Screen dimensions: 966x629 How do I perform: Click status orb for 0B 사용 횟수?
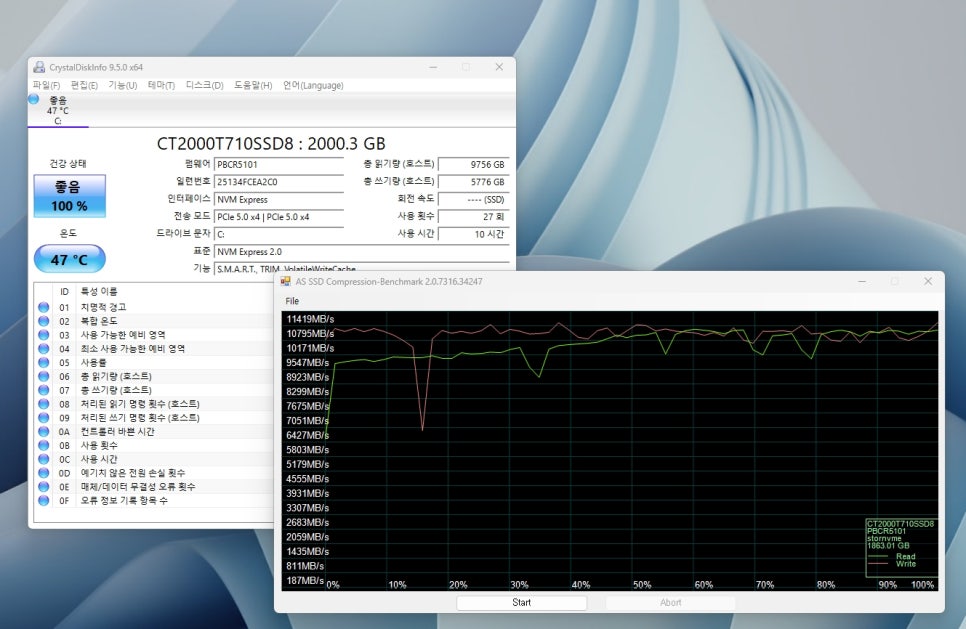coord(44,445)
